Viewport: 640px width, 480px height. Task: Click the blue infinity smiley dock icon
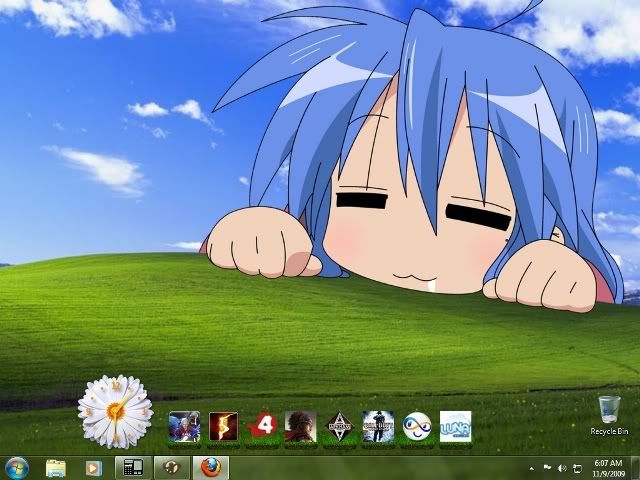pos(417,426)
